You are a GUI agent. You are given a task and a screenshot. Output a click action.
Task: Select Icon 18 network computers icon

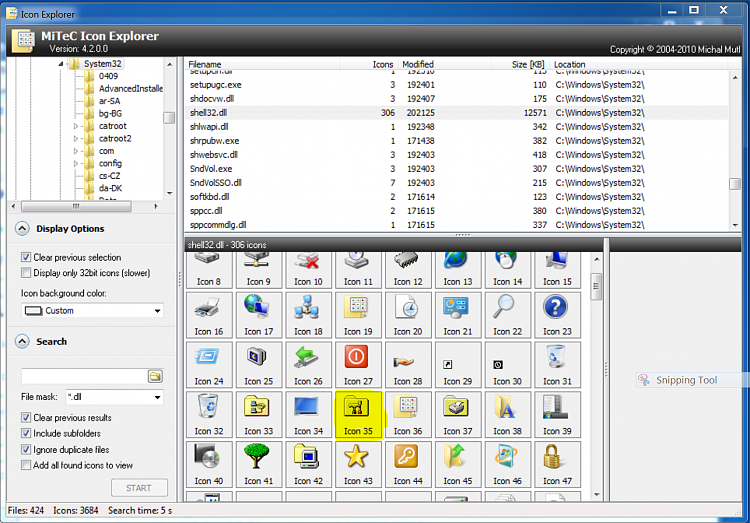[x=309, y=315]
